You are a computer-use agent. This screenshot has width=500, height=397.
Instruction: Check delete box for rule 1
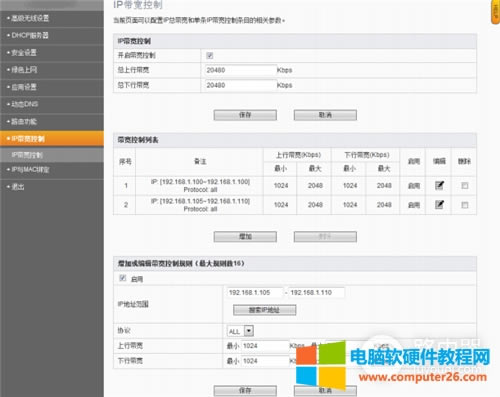tap(465, 186)
